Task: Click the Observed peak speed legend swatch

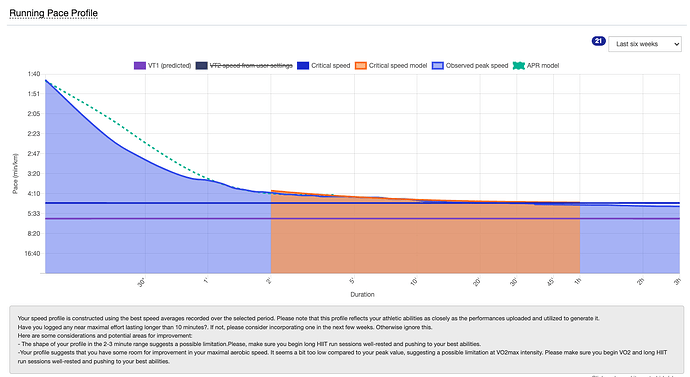Action: tap(438, 66)
